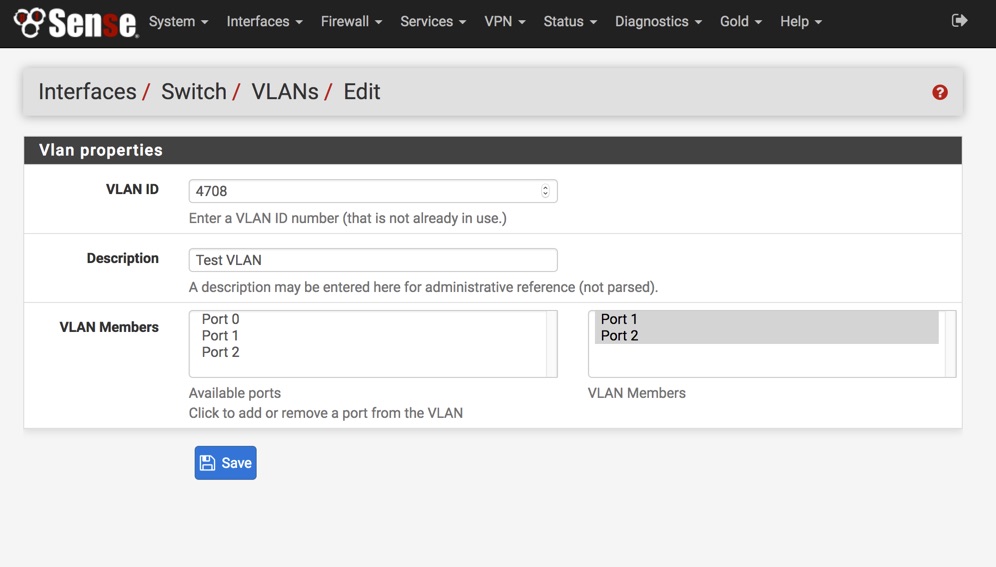Click the Save button with floppy icon
The width and height of the screenshot is (996, 567).
click(225, 463)
